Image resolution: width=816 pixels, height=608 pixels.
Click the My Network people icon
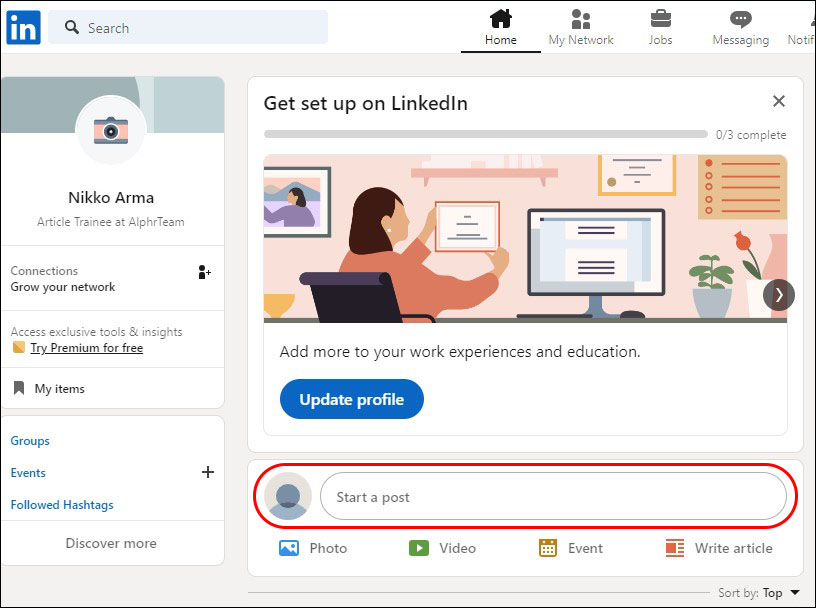(x=581, y=19)
